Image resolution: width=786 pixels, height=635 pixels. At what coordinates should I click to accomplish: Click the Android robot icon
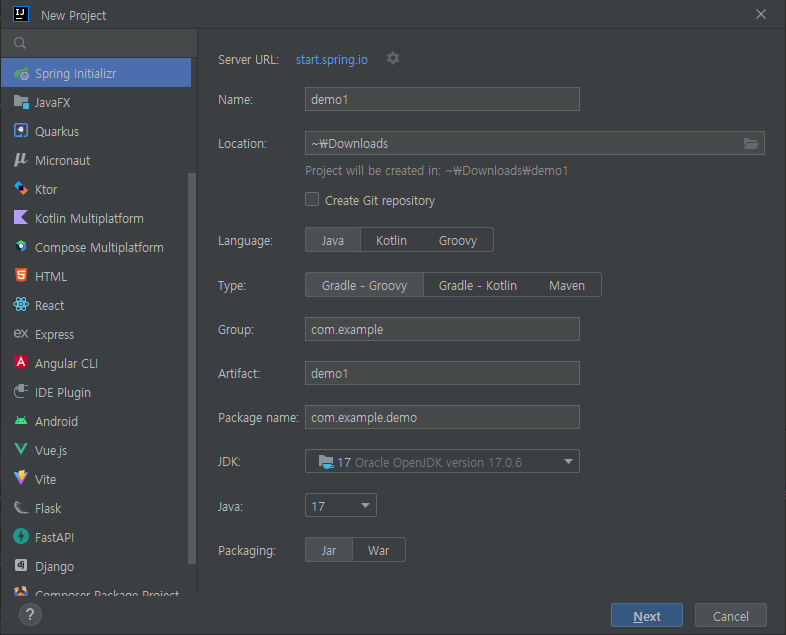pos(21,420)
